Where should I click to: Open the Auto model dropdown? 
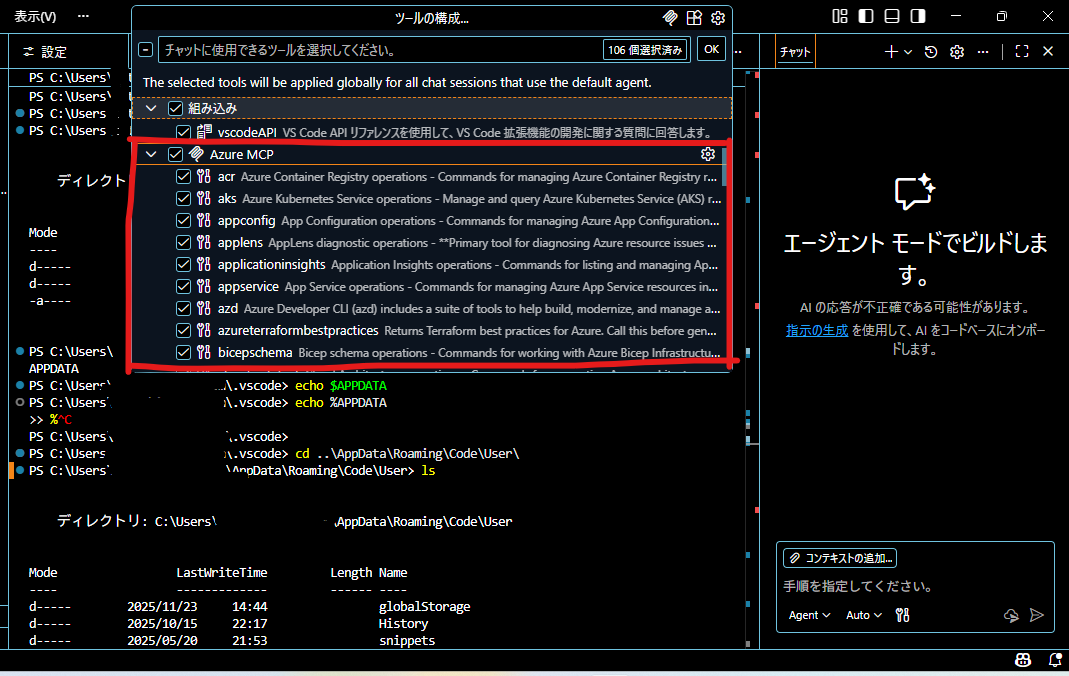[x=864, y=615]
